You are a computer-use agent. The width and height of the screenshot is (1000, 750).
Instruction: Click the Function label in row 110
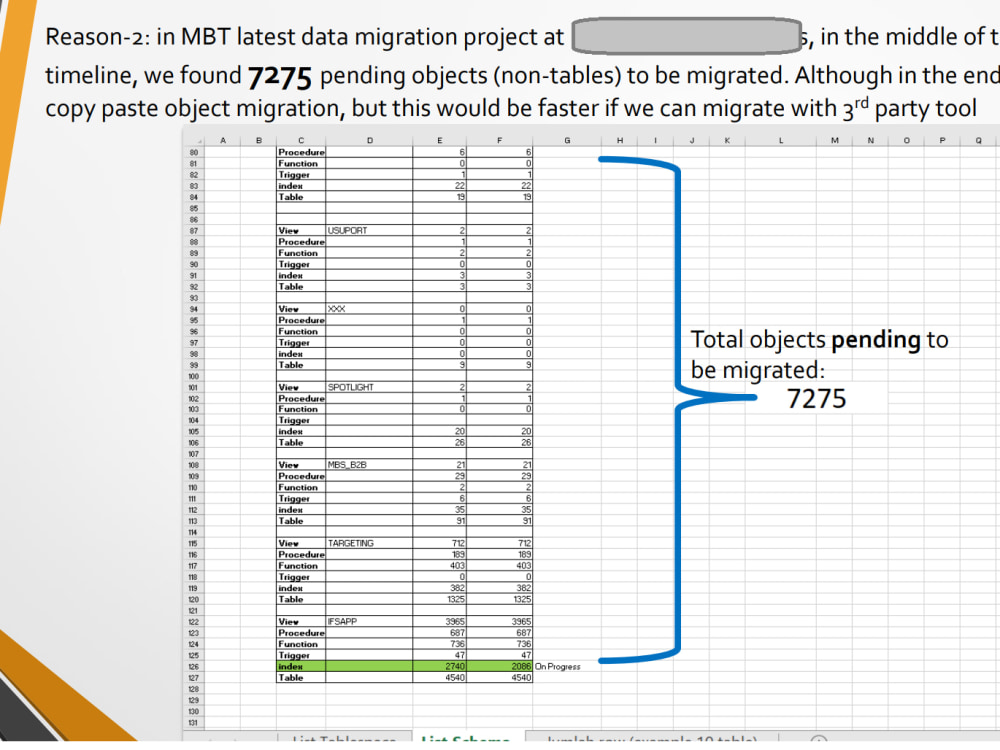coord(301,488)
